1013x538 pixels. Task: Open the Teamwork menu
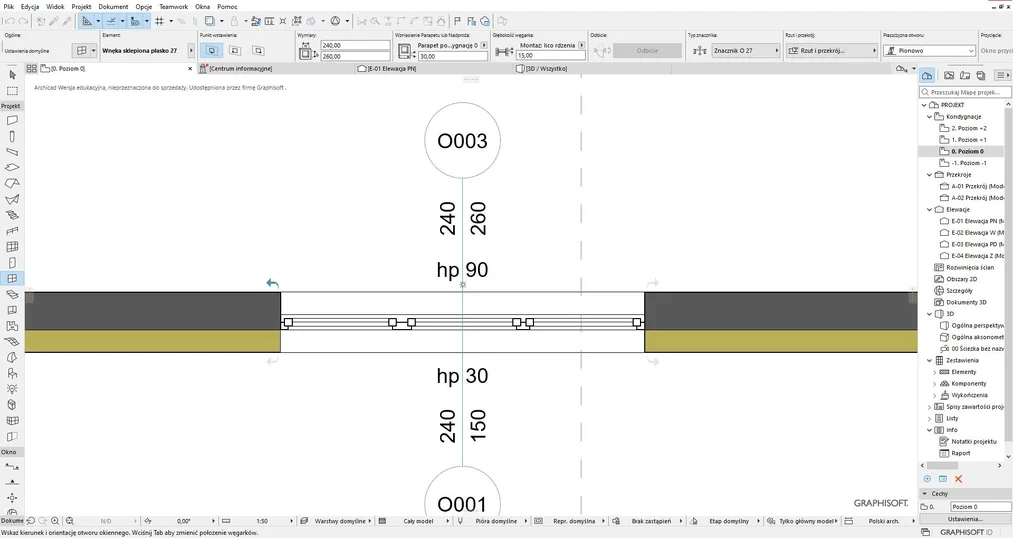[x=173, y=6]
